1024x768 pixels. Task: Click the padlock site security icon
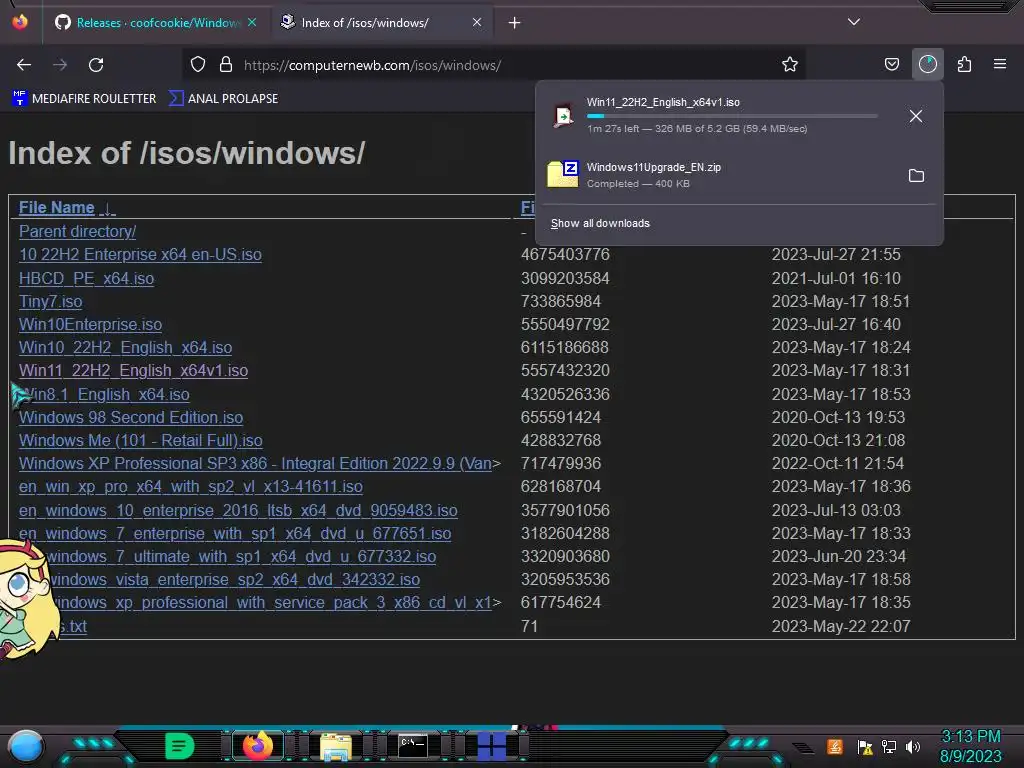pos(226,65)
